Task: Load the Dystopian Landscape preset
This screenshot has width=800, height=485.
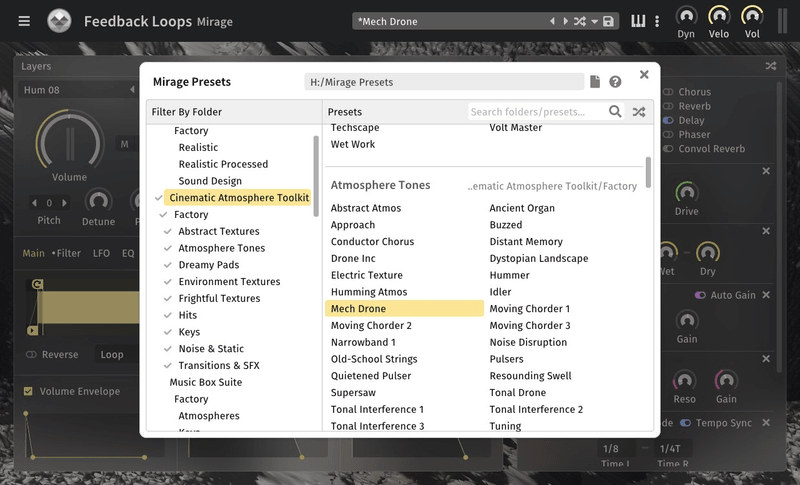Action: click(x=538, y=258)
